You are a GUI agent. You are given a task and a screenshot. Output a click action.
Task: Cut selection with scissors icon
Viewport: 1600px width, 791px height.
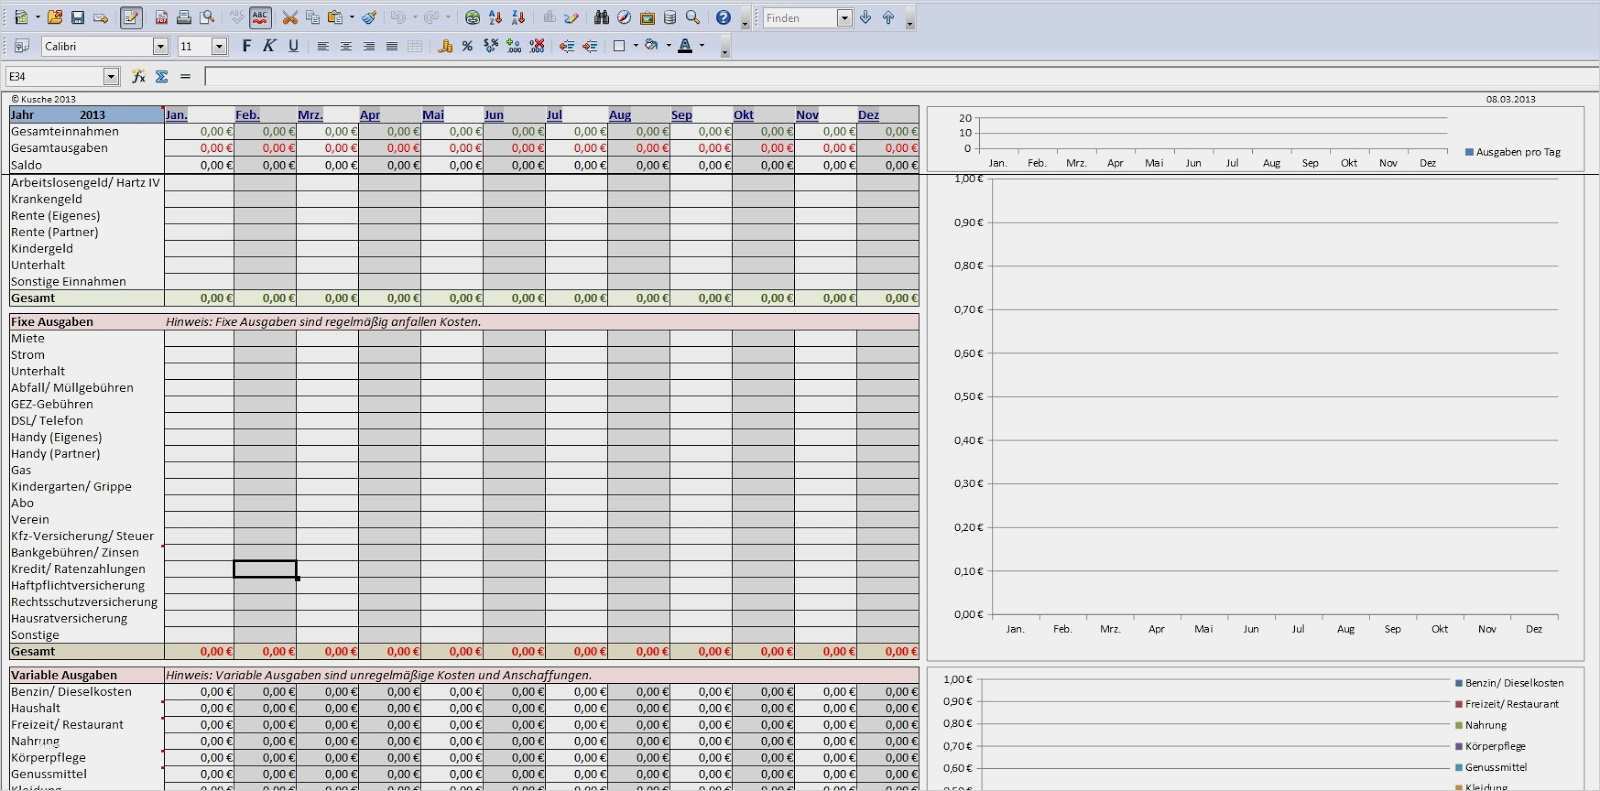point(290,18)
